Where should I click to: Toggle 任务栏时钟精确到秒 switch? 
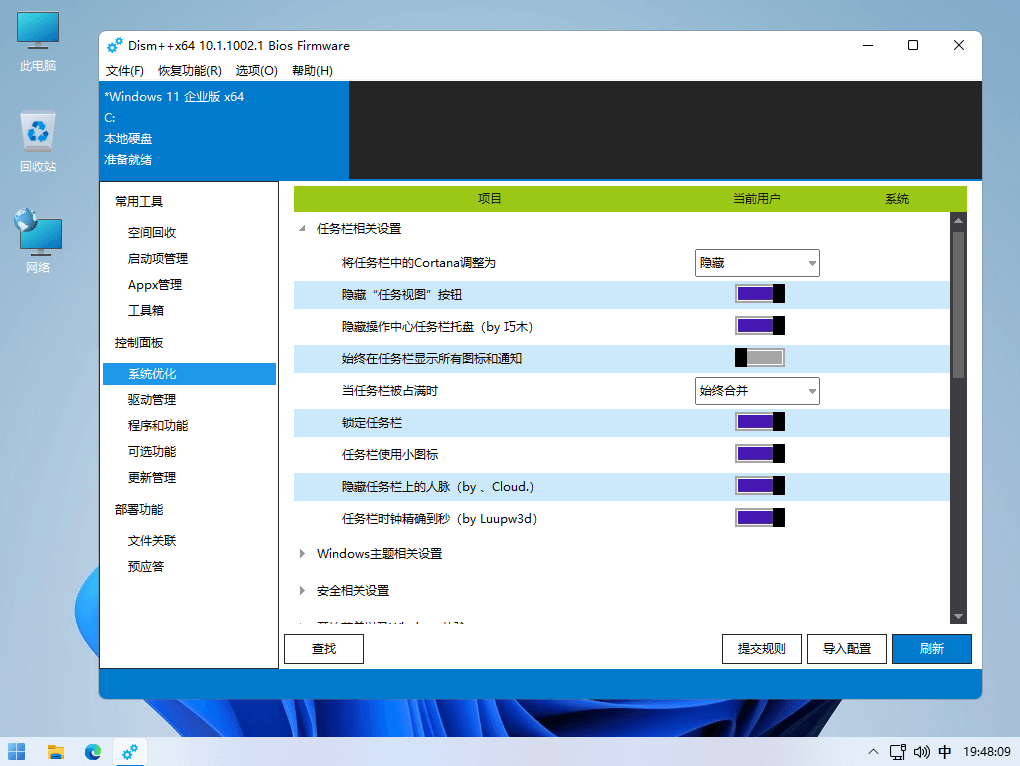(x=760, y=518)
